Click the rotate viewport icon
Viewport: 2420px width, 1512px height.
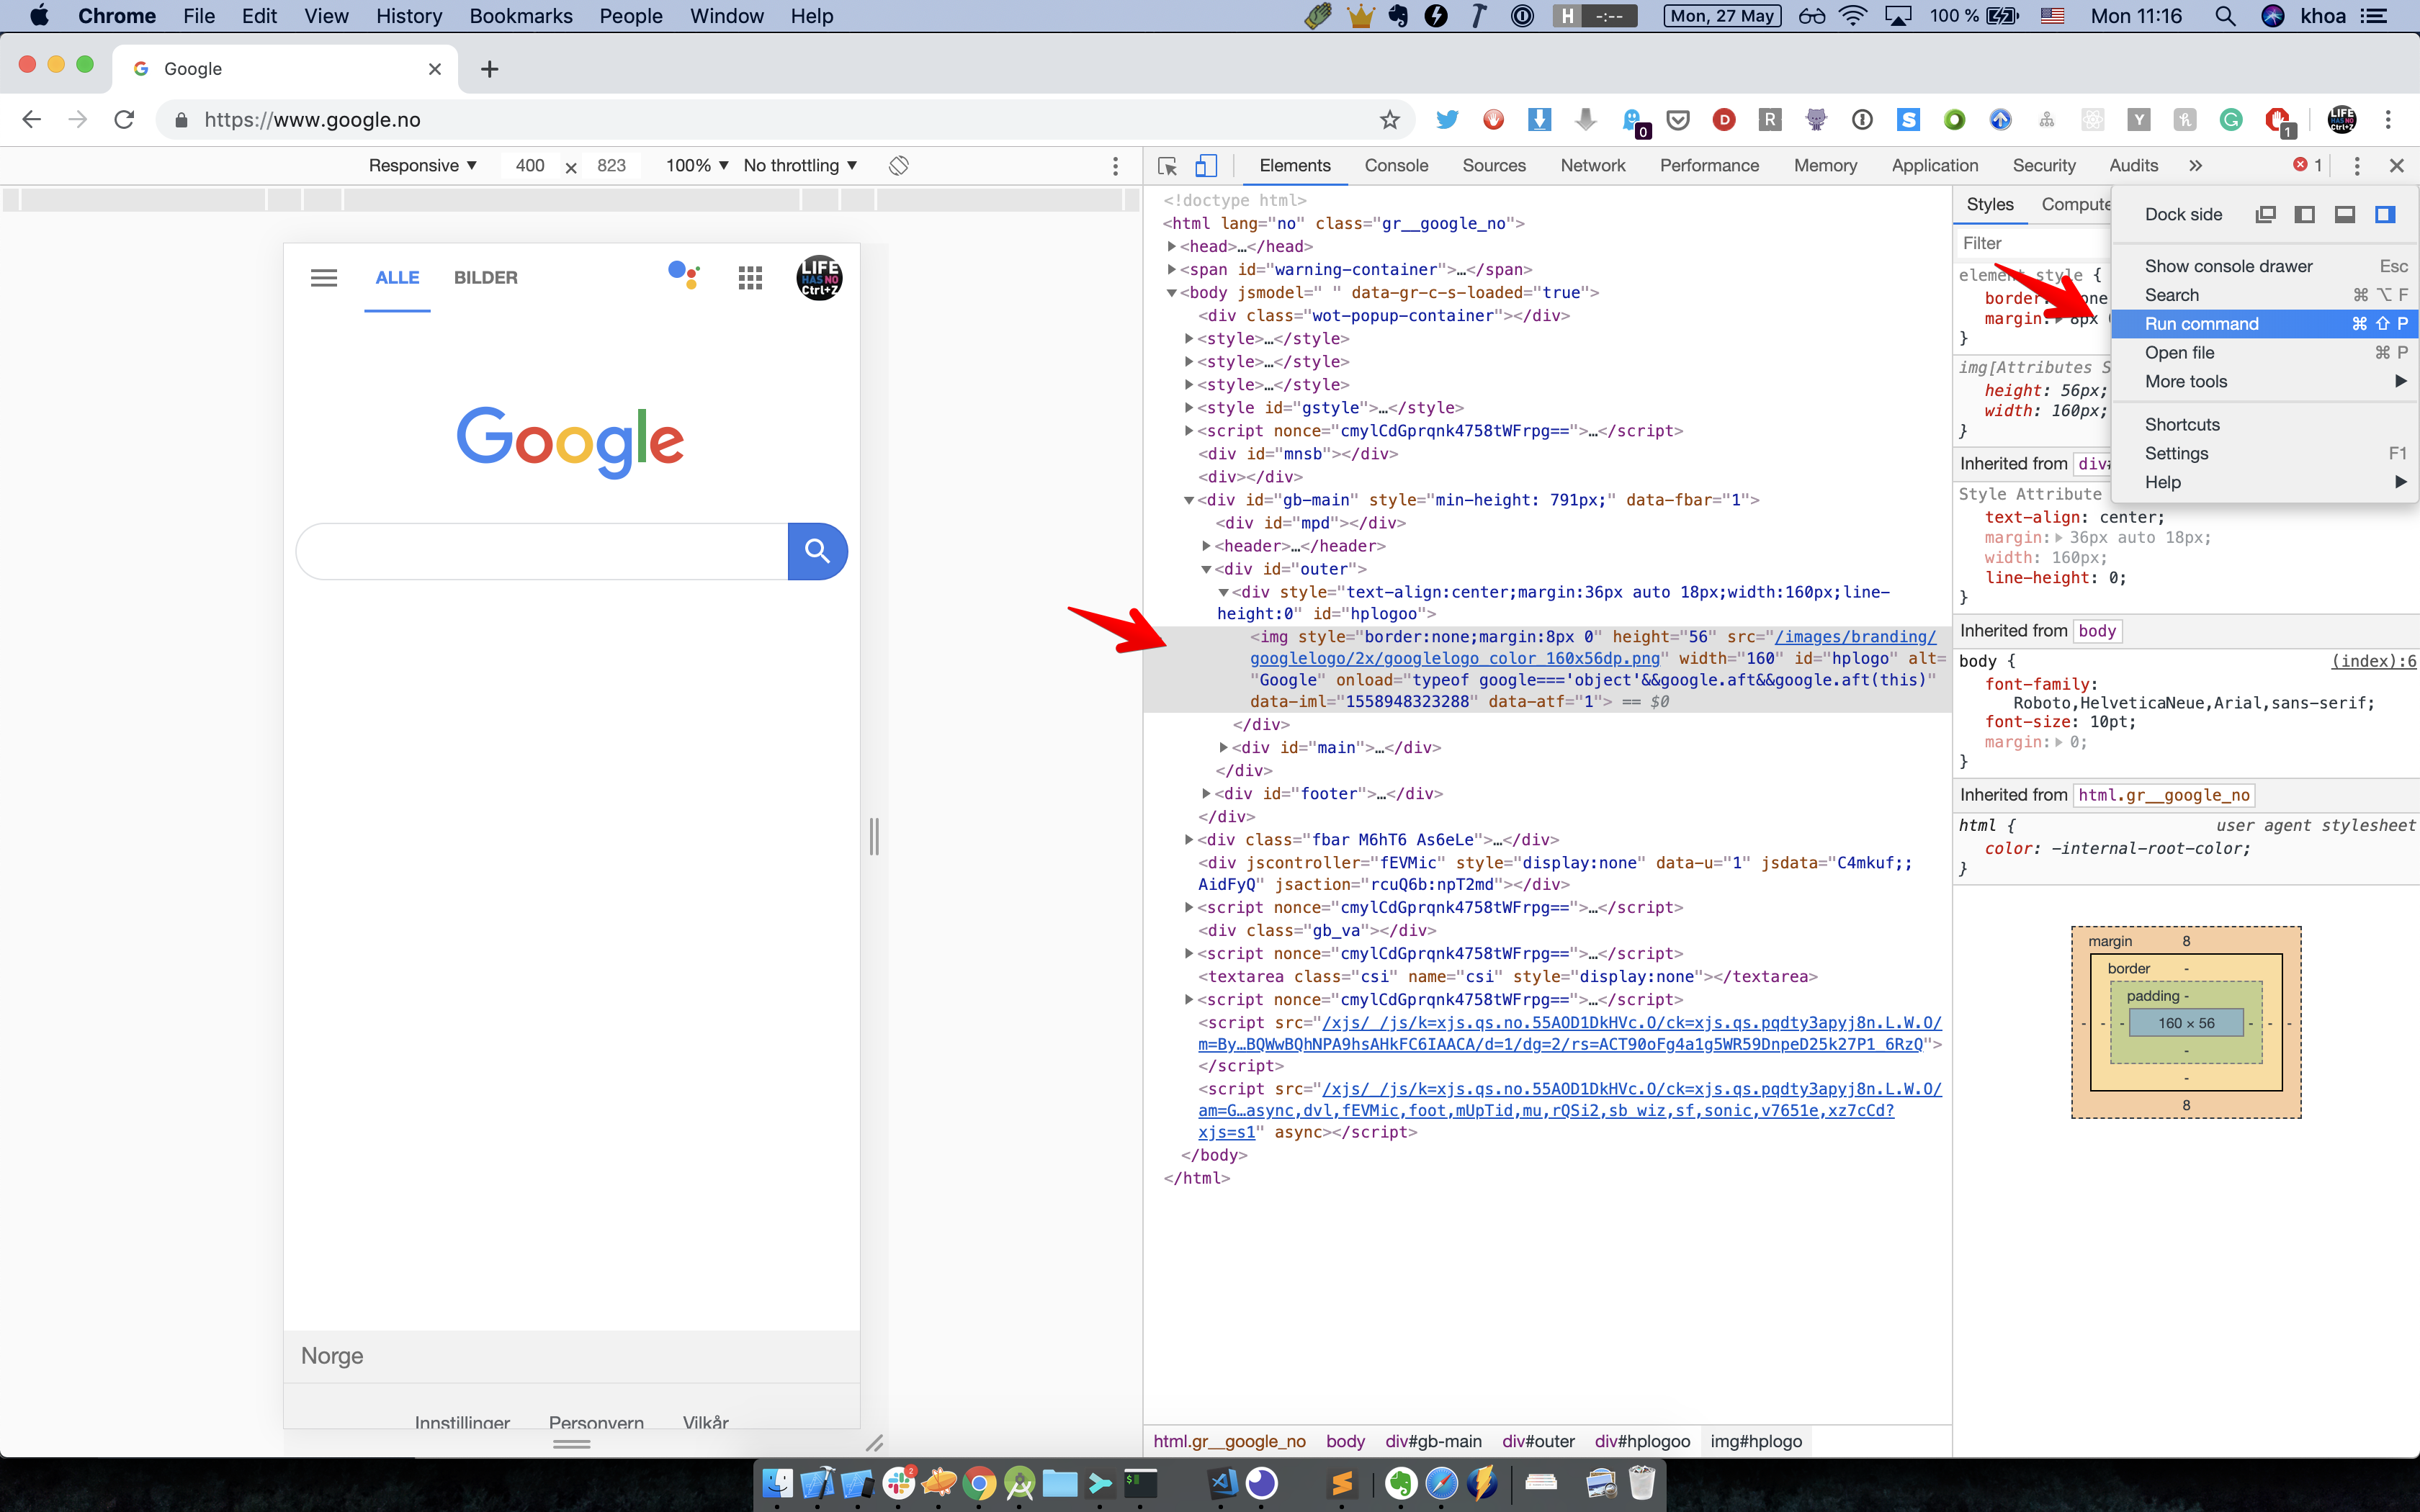(898, 166)
